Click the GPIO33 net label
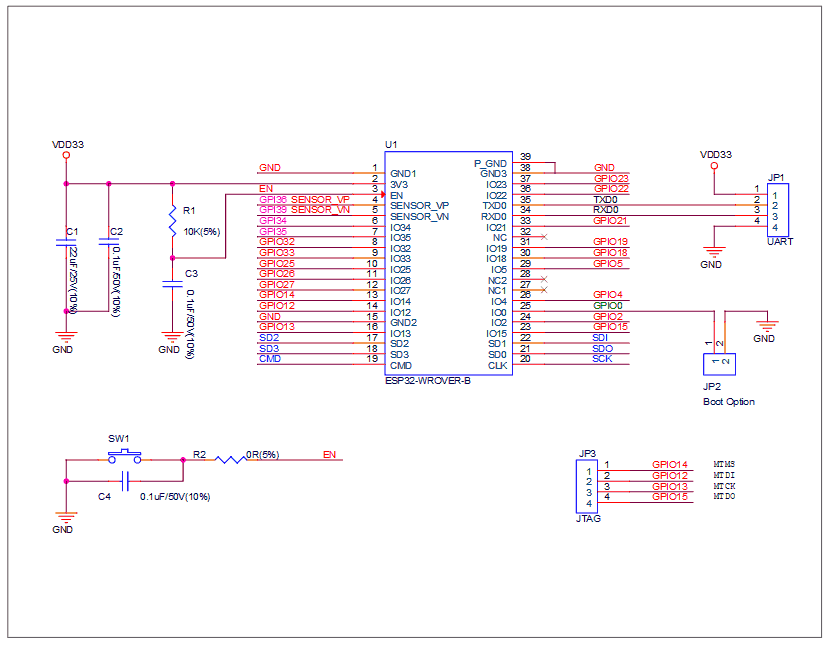The width and height of the screenshot is (829, 646). pyautogui.click(x=277, y=253)
